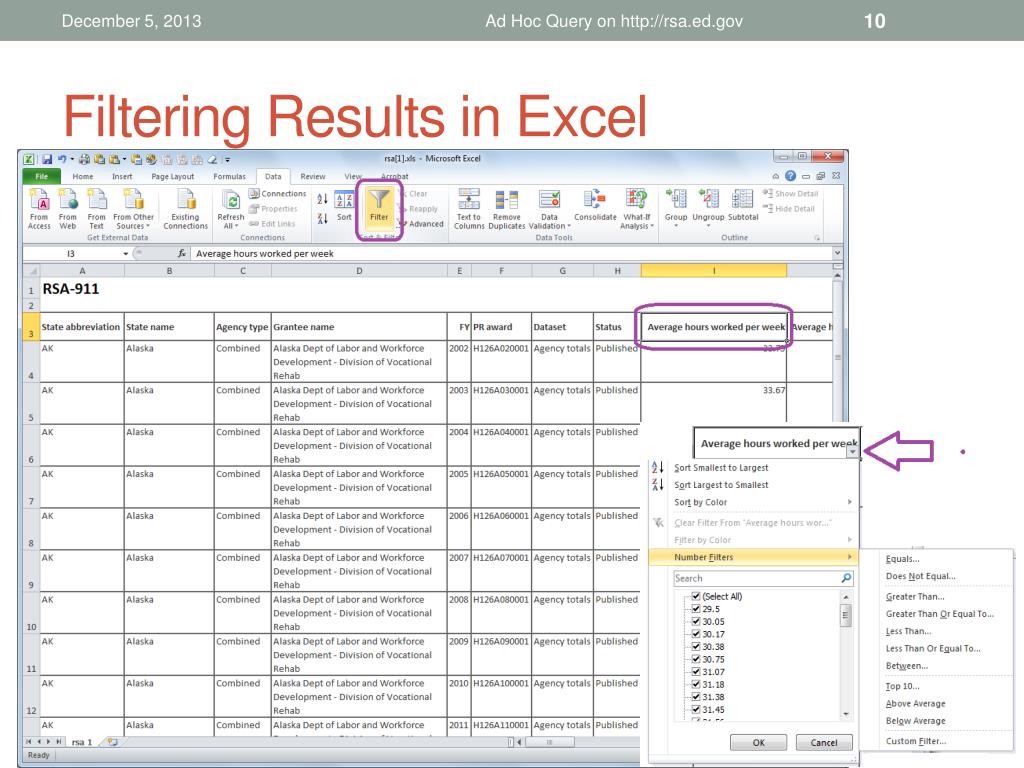Open From Access data import
This screenshot has height=768, width=1024.
pyautogui.click(x=39, y=209)
